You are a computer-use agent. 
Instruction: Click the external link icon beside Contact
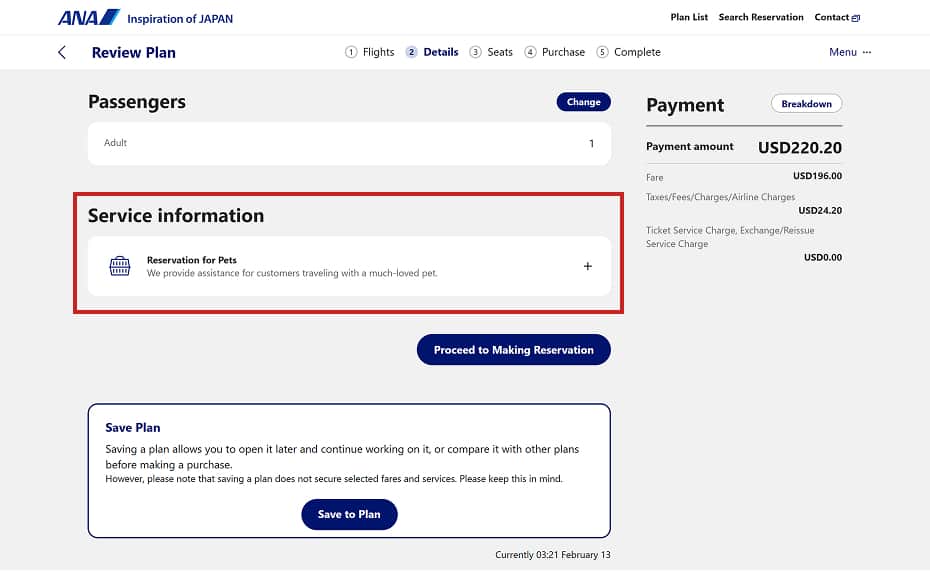(856, 18)
